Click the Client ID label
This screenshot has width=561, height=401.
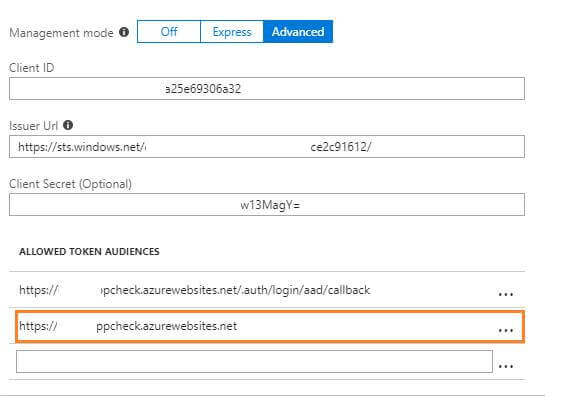pyautogui.click(x=31, y=68)
